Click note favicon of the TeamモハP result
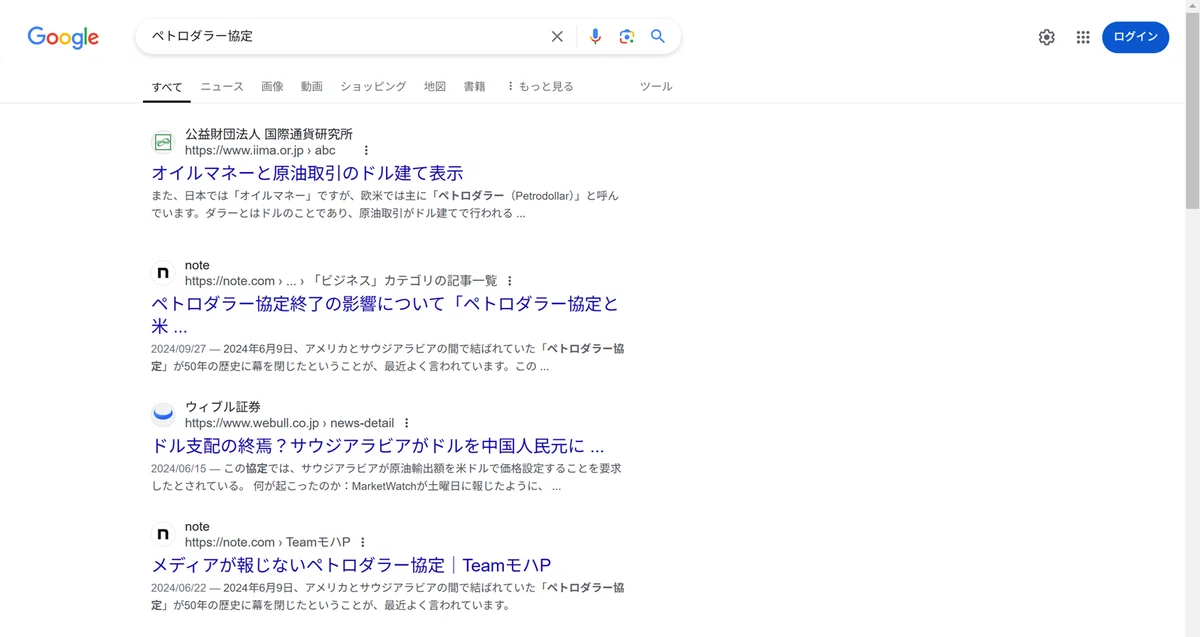1200x637 pixels. tap(163, 534)
